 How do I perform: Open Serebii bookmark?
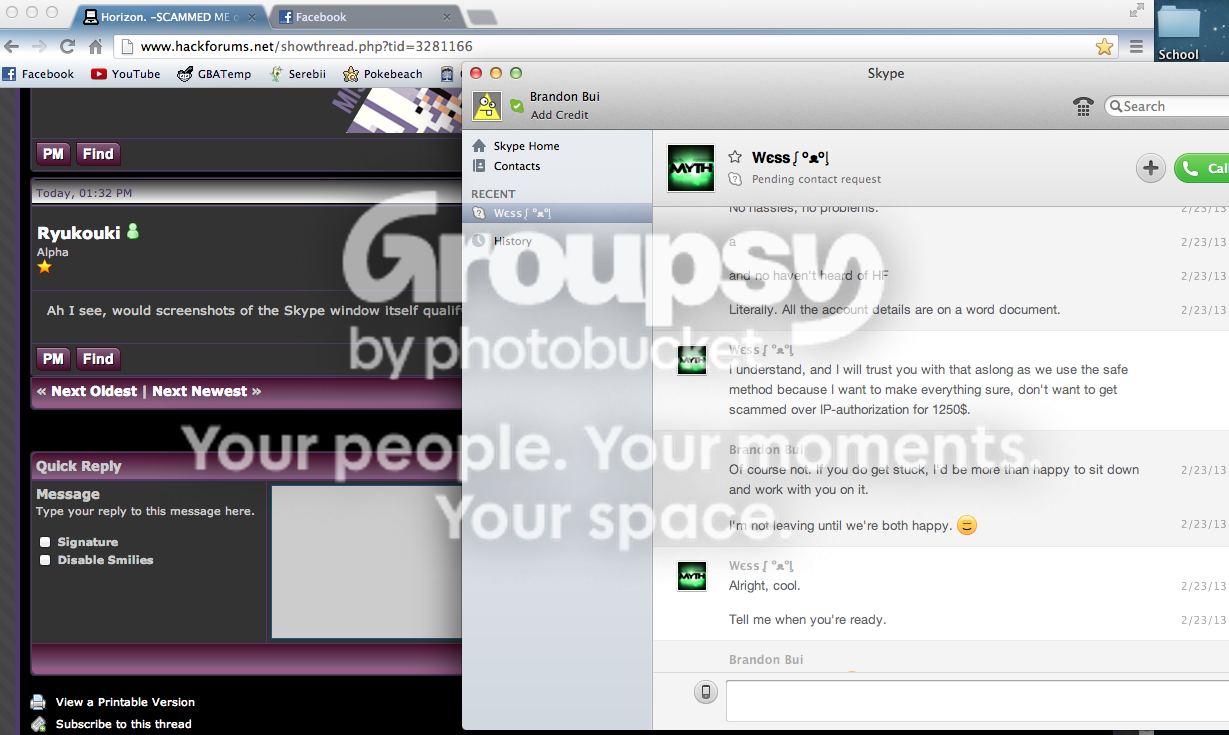[x=297, y=74]
